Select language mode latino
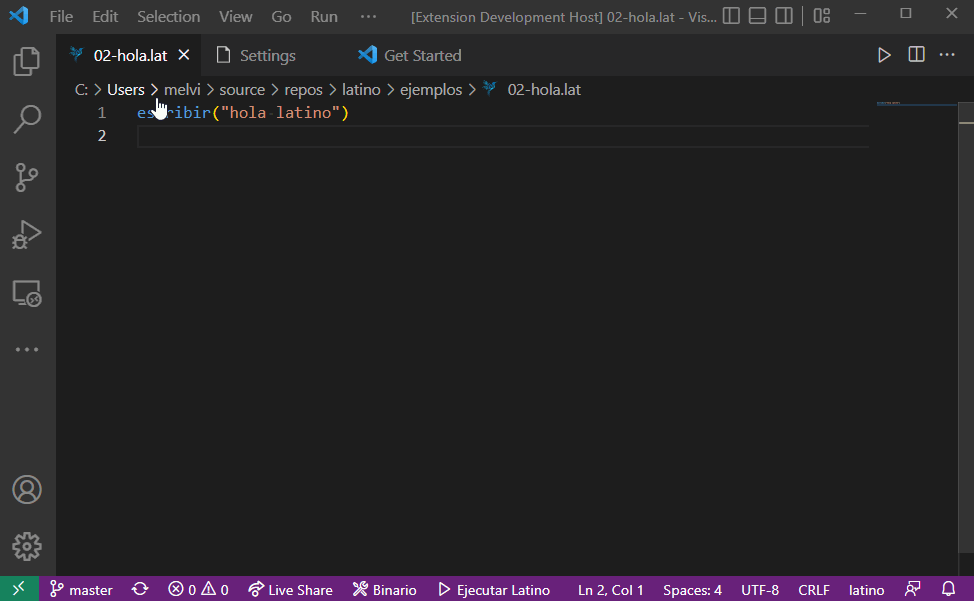The height and width of the screenshot is (601, 974). coord(867,589)
